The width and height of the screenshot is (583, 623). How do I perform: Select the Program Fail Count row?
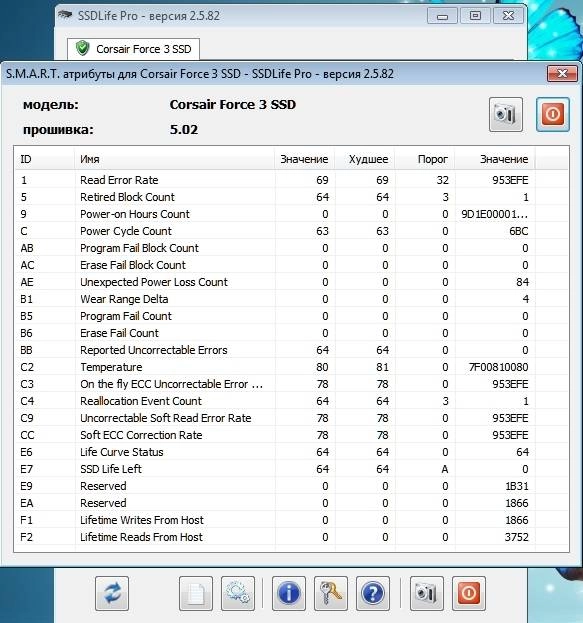(291, 316)
